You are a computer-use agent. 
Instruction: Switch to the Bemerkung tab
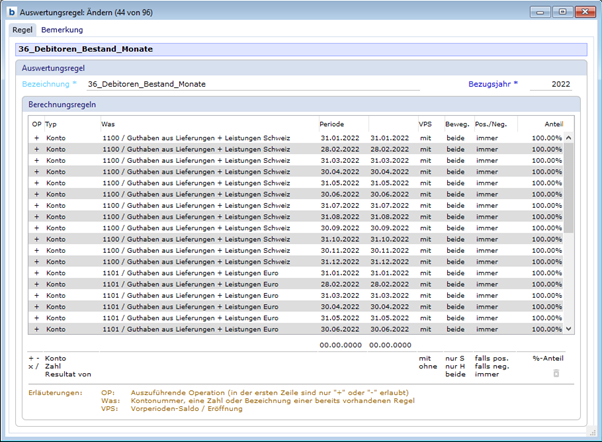pyautogui.click(x=61, y=30)
